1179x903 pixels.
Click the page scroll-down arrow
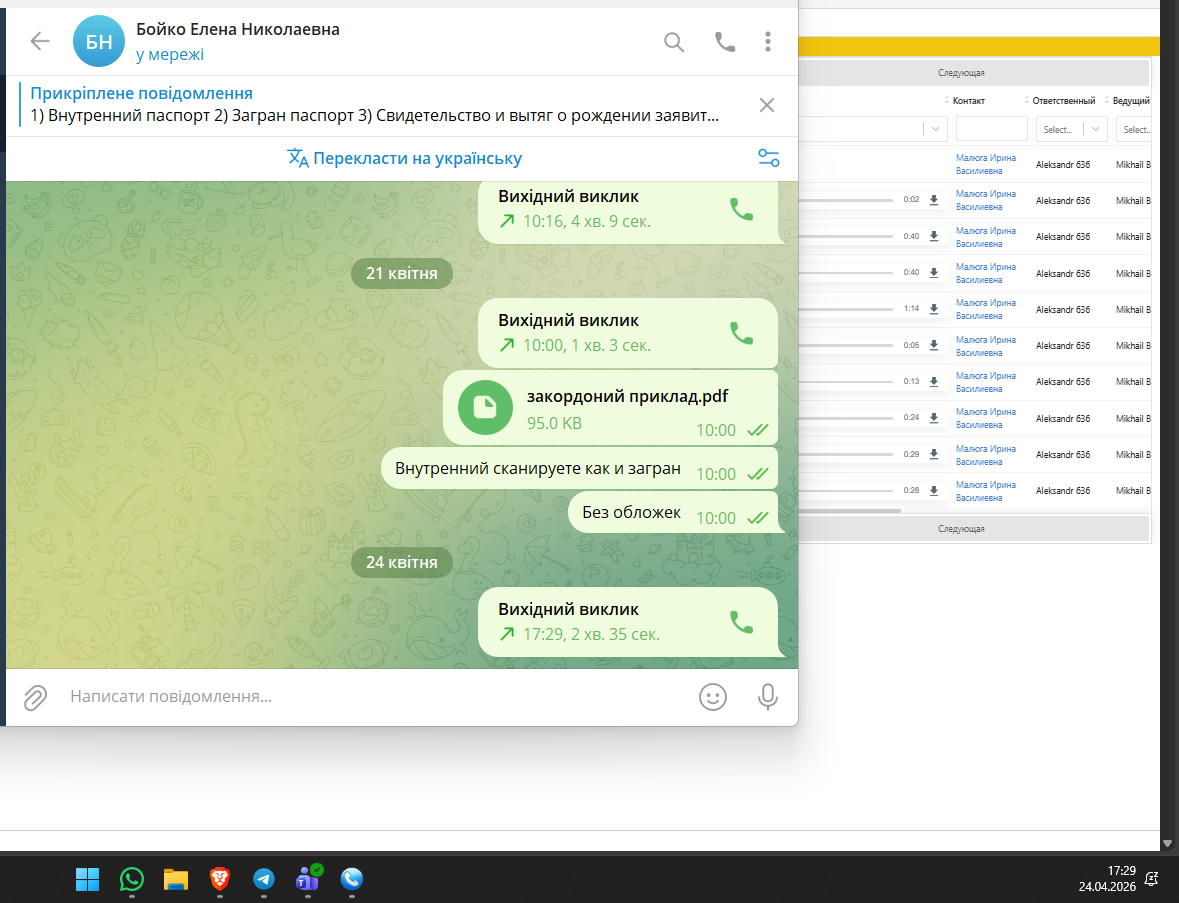[x=1168, y=844]
